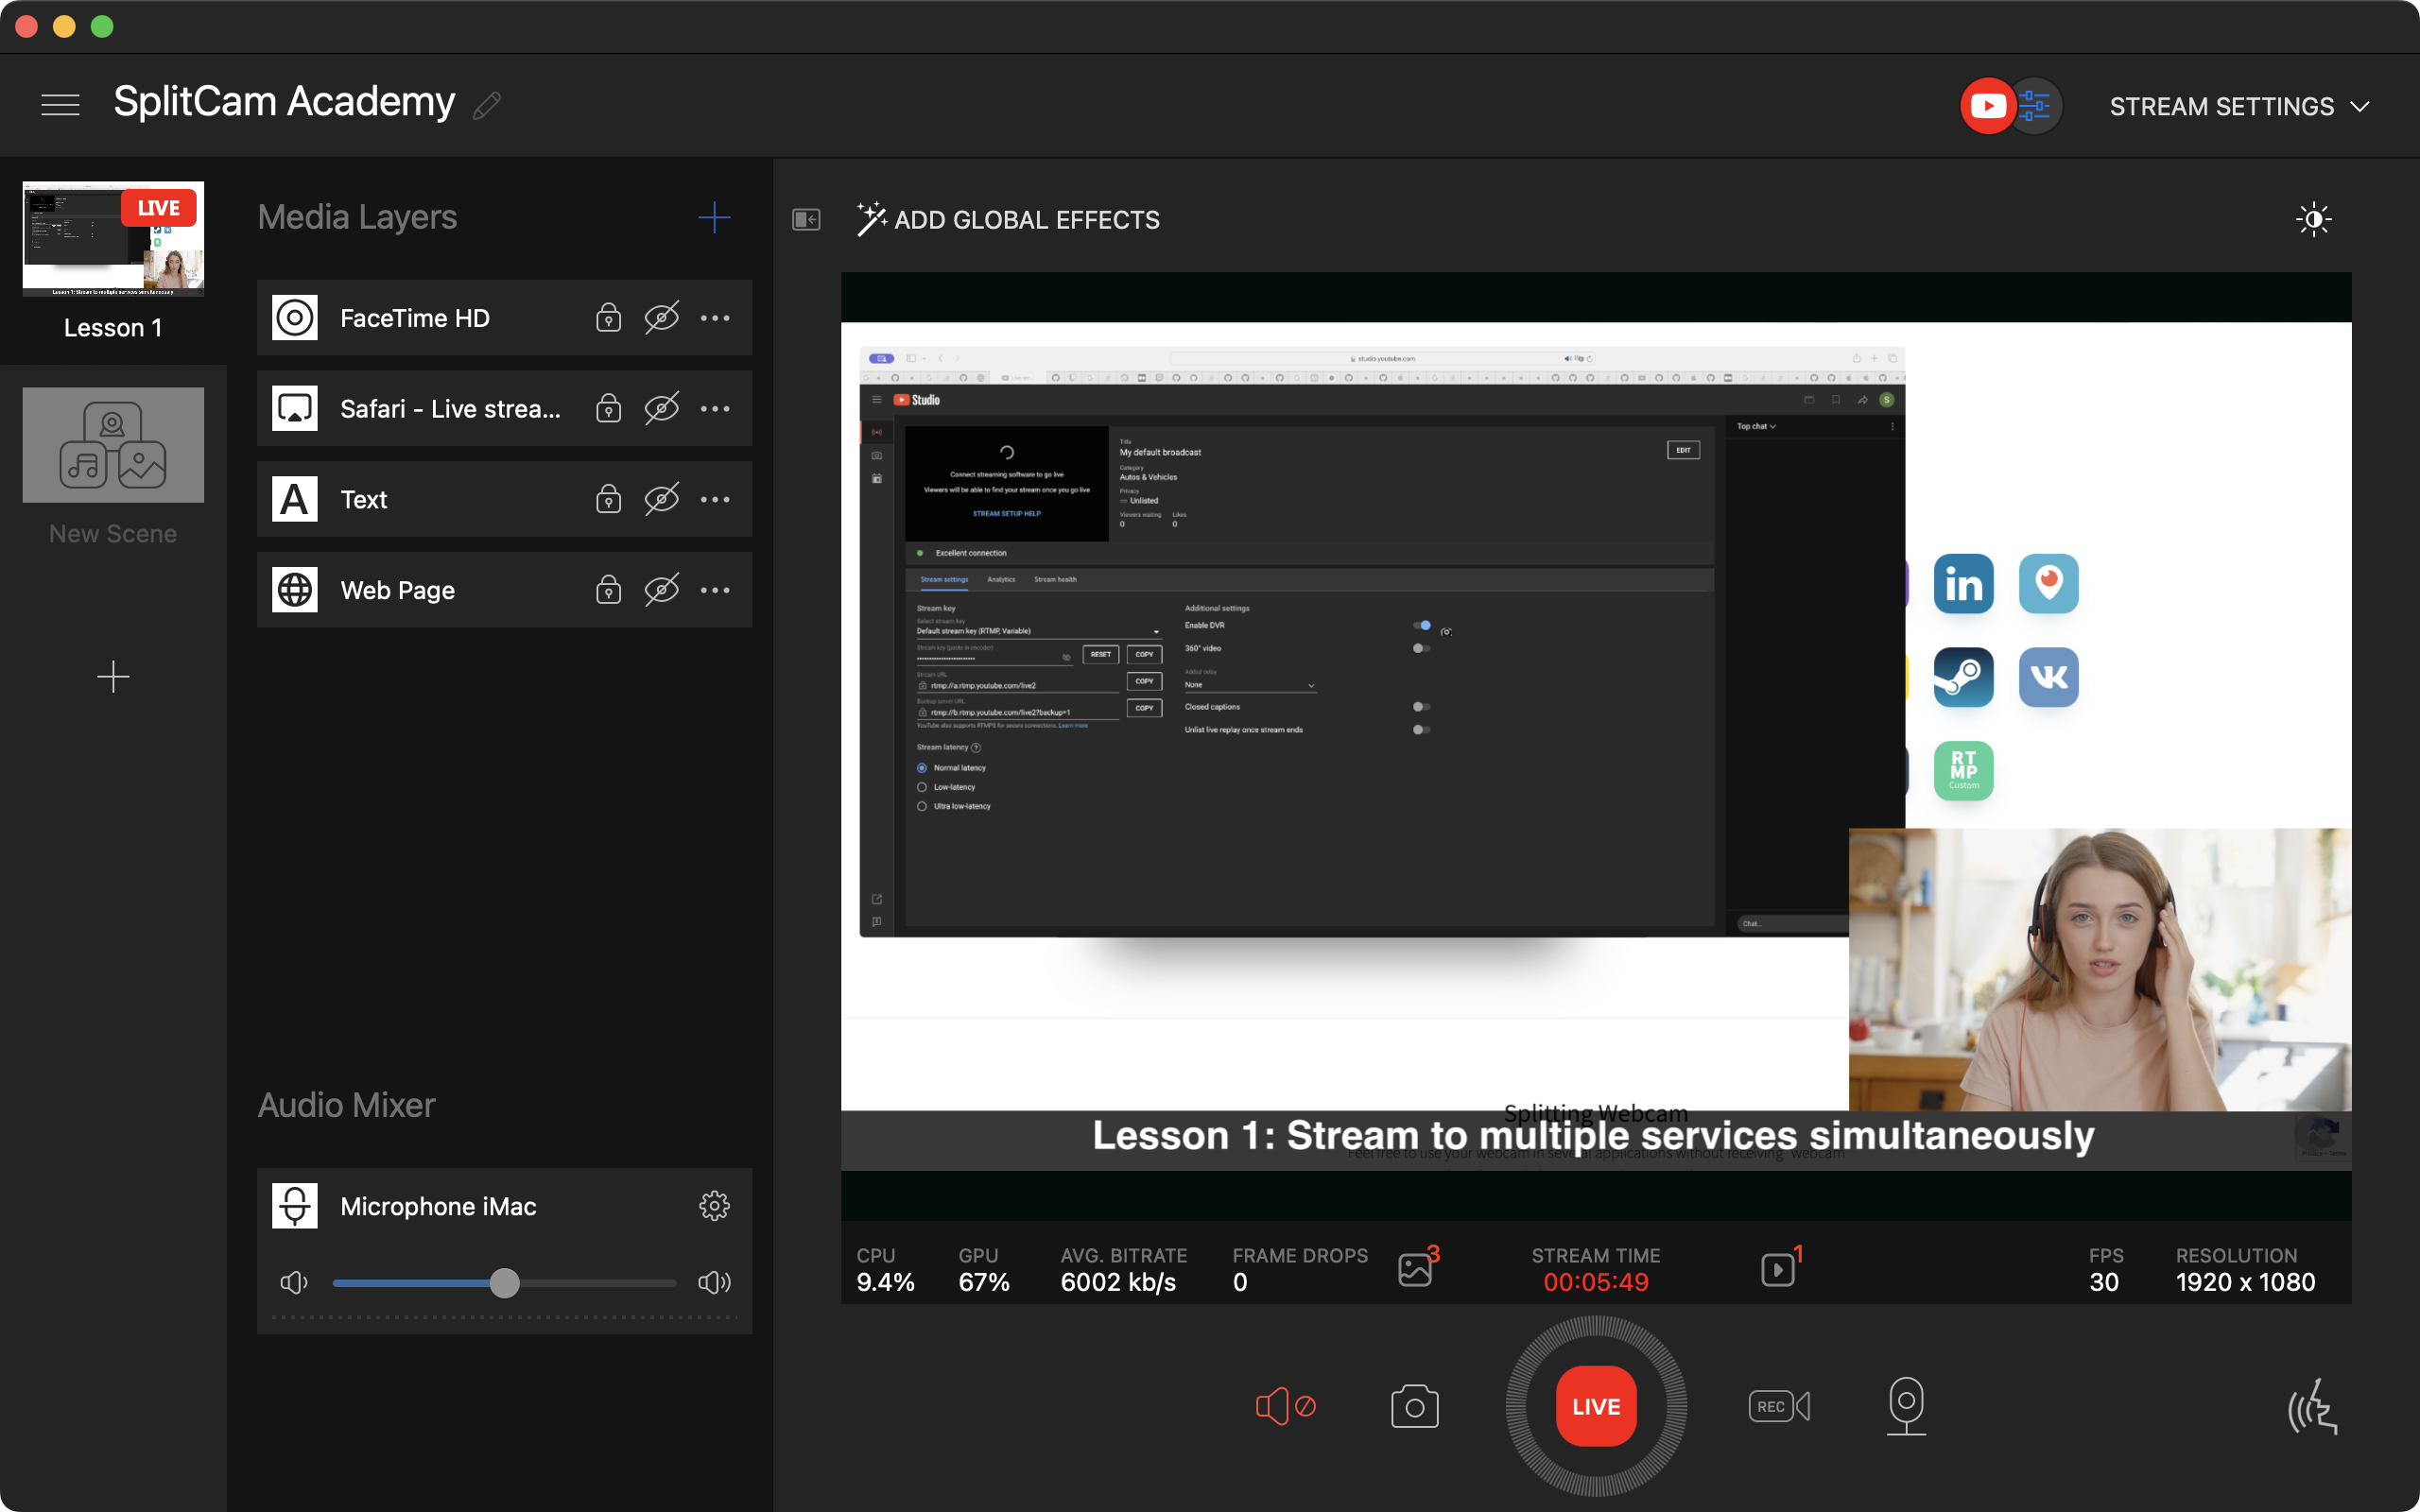Toggle virtual webcam icon
Screen dimensions: 2420x1512
[1906, 1406]
